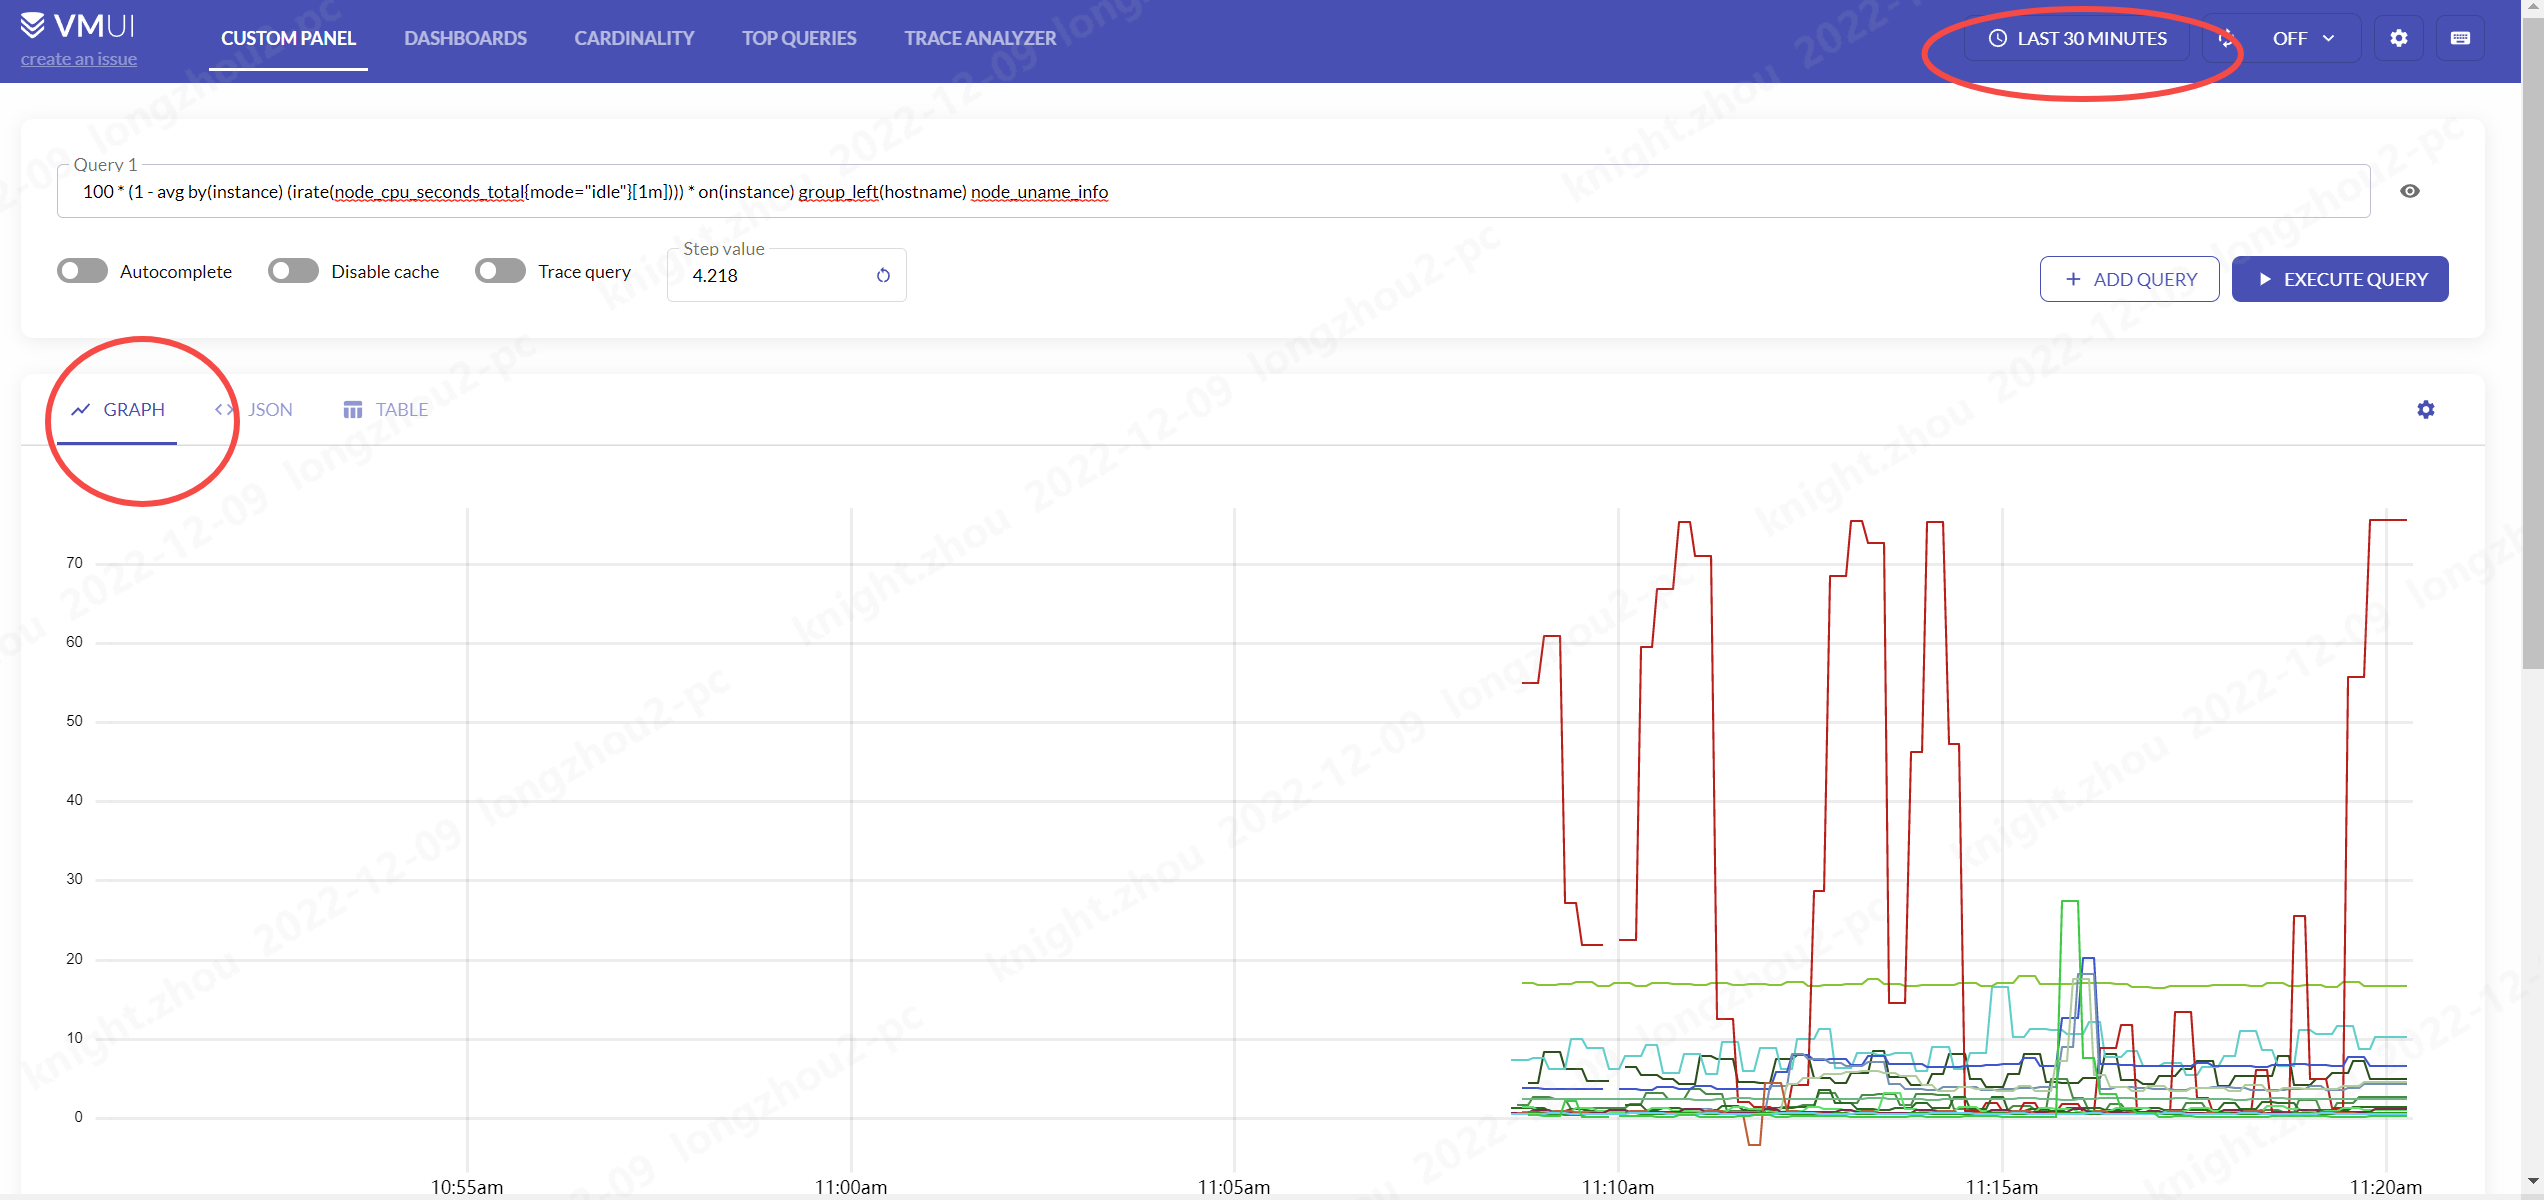The image size is (2544, 1200).
Task: Switch to the JSON view tab
Action: (x=253, y=409)
